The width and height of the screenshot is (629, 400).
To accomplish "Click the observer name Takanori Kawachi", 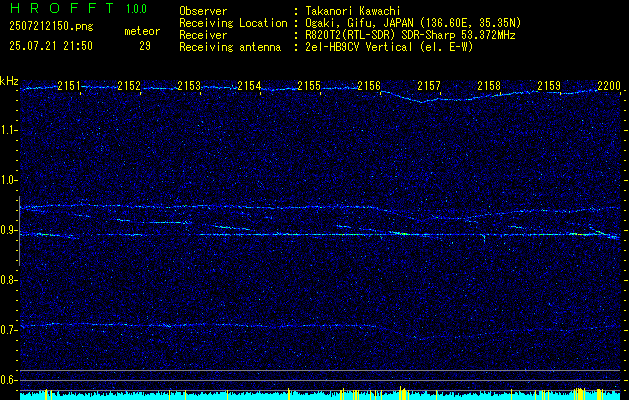I will [x=353, y=11].
